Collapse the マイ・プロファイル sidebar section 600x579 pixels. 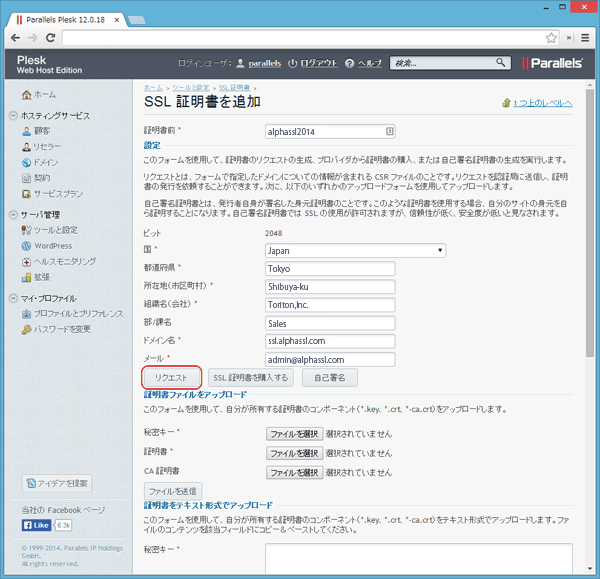tap(13, 298)
